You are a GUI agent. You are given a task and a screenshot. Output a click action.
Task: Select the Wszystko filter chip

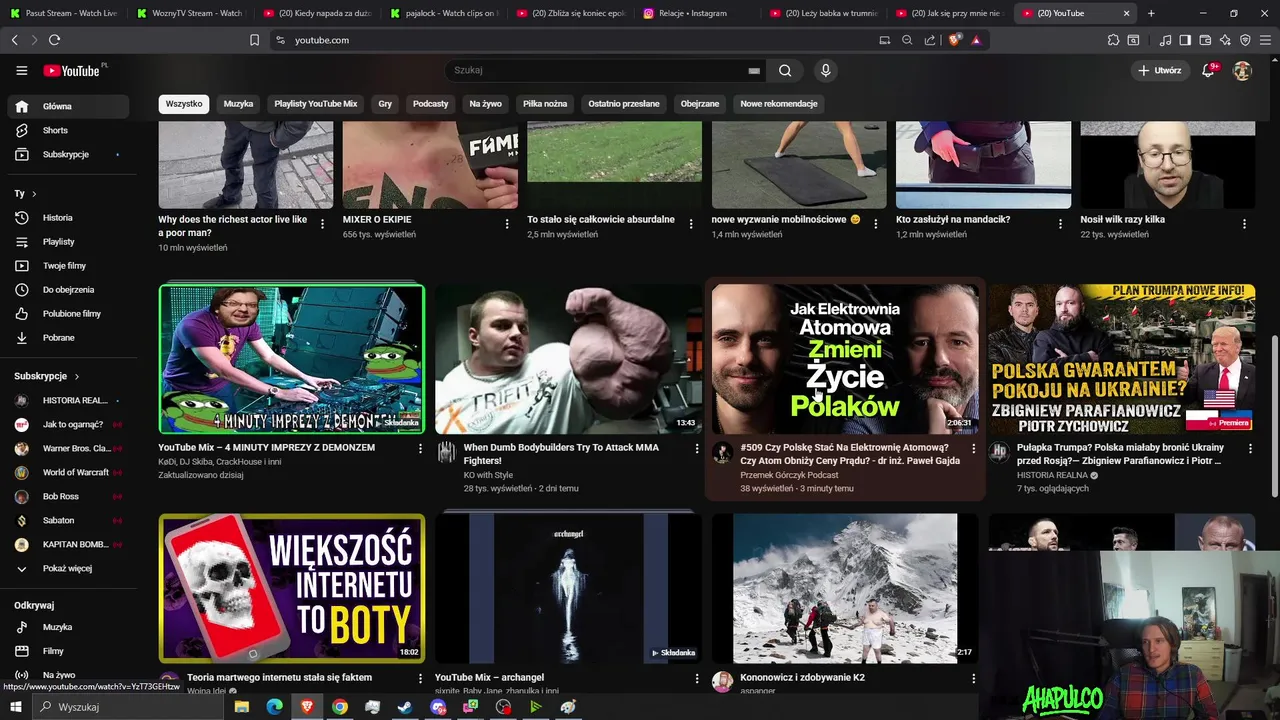[184, 104]
